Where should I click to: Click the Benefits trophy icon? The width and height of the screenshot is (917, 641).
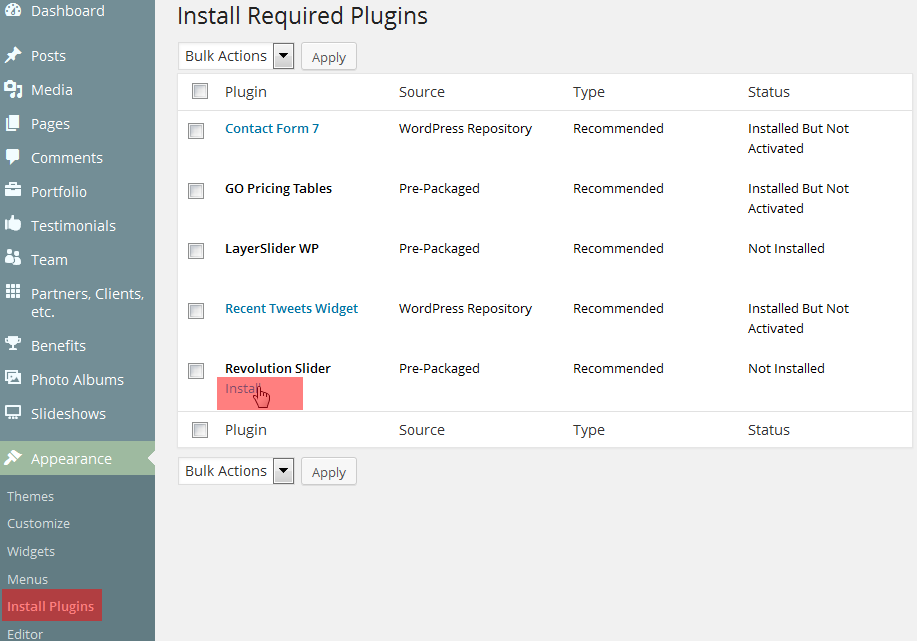[x=13, y=345]
